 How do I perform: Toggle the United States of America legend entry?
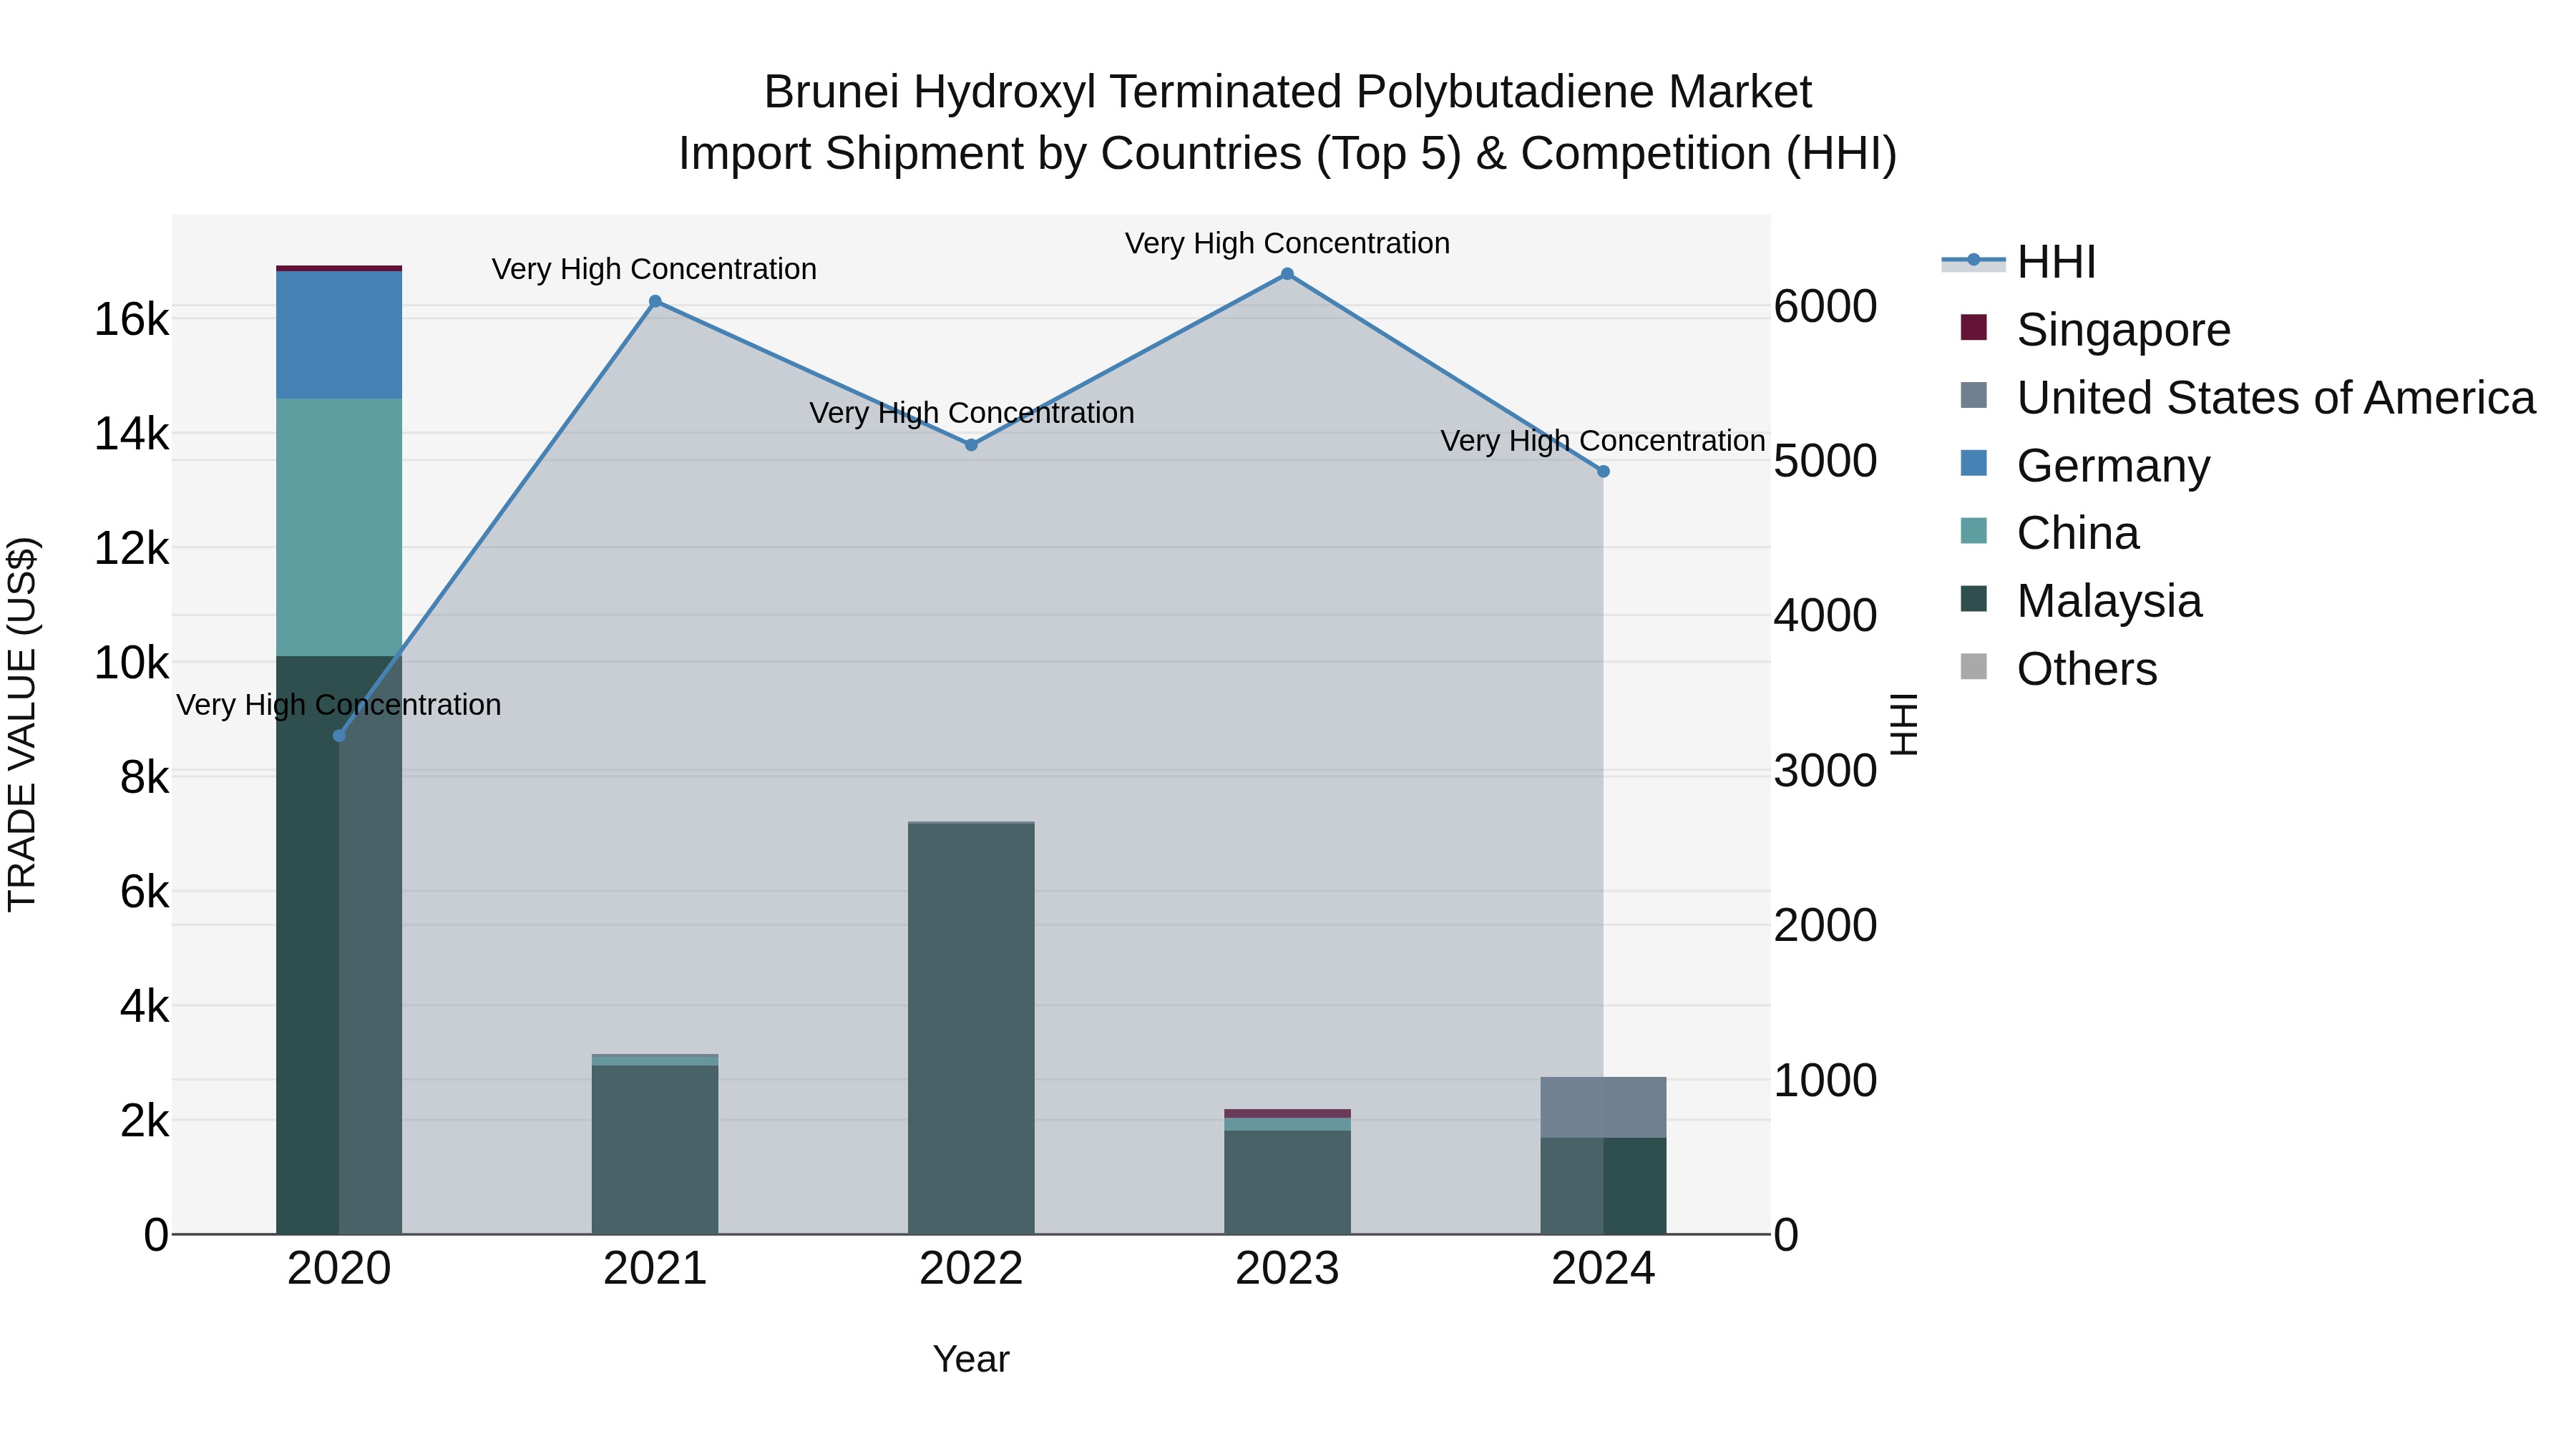click(2247, 397)
